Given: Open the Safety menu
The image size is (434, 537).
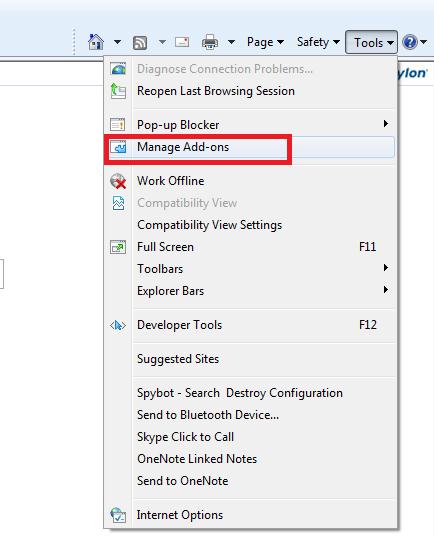Looking at the screenshot, I should [318, 42].
